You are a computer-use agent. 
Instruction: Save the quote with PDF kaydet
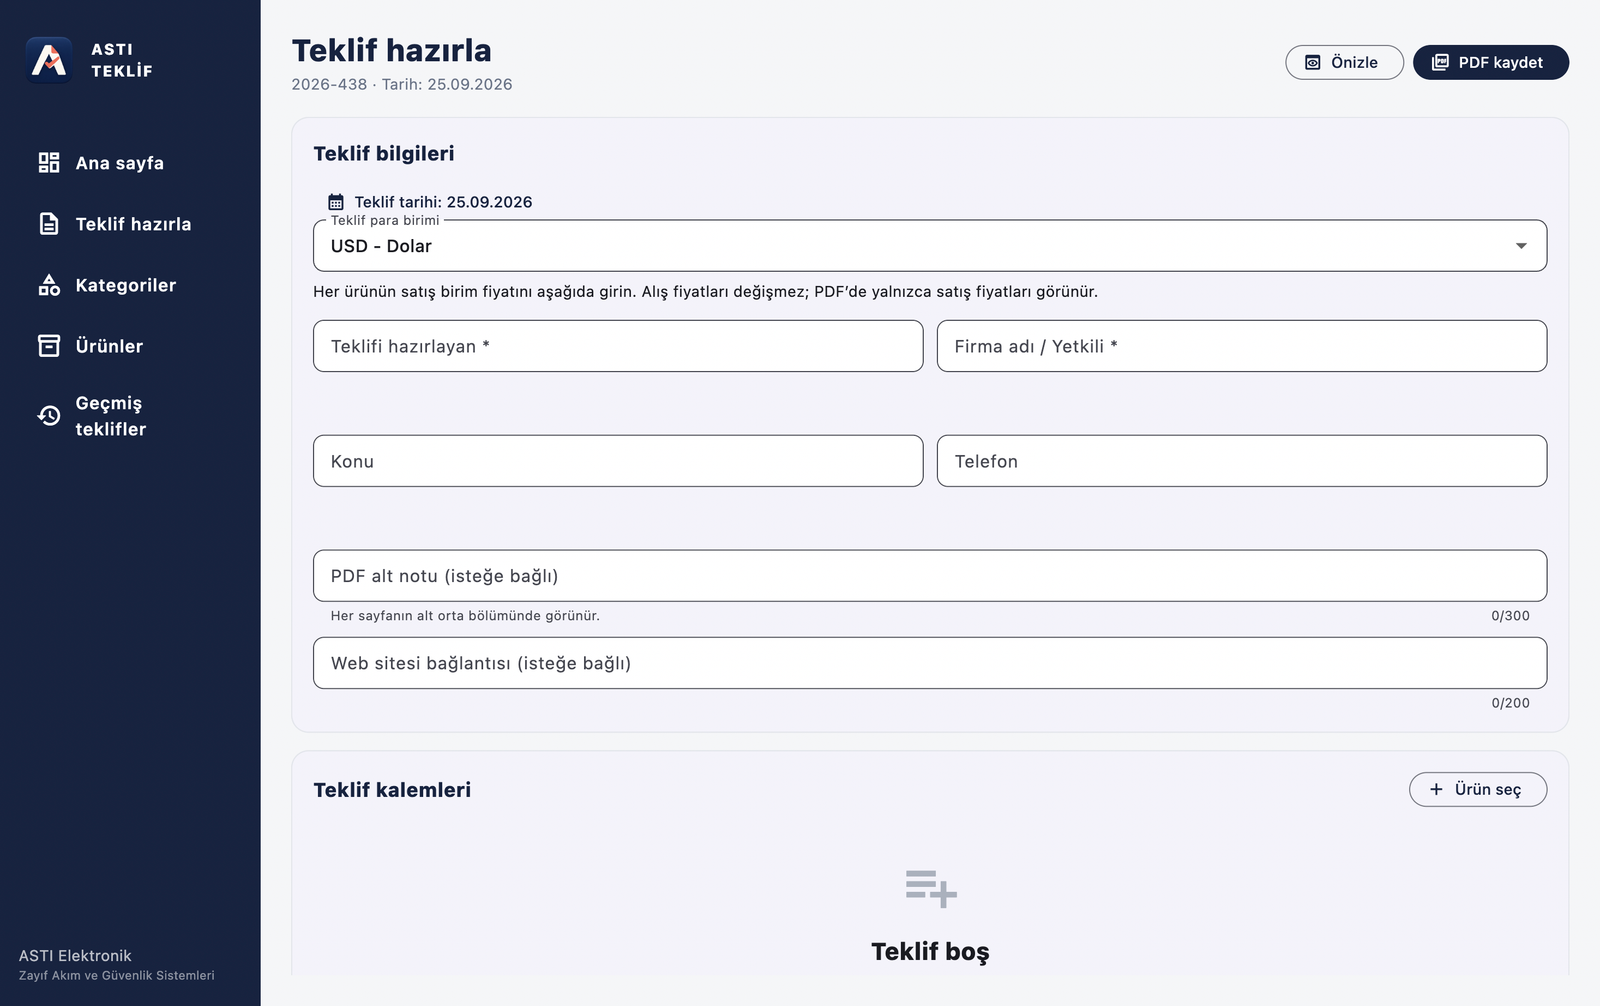(1490, 62)
